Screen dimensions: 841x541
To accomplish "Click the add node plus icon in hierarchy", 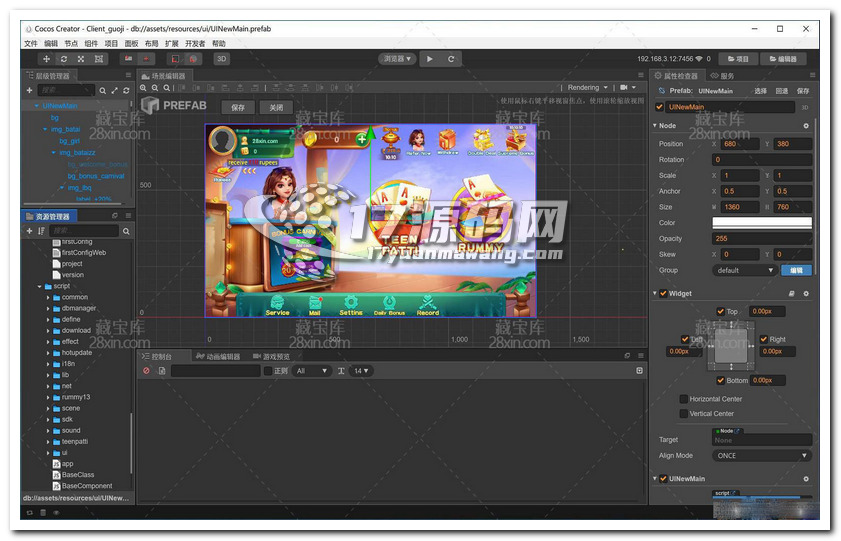I will coord(30,91).
